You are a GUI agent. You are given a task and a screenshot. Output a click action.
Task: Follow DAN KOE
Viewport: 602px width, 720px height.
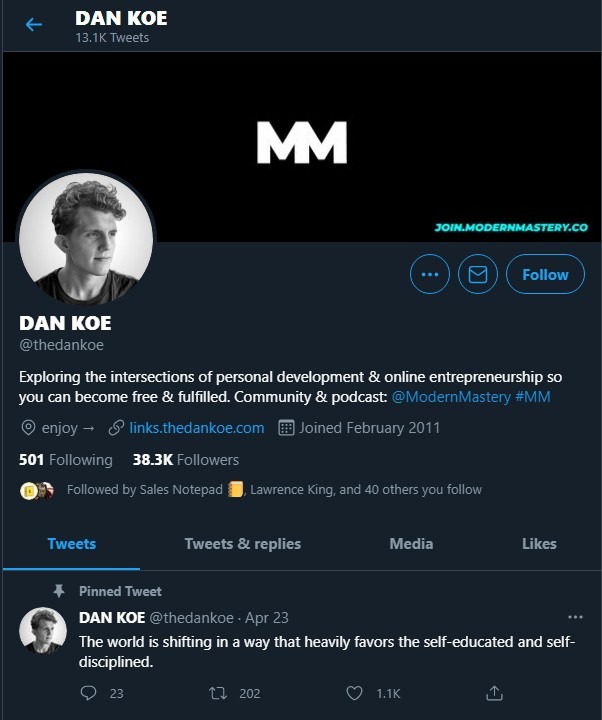544,274
